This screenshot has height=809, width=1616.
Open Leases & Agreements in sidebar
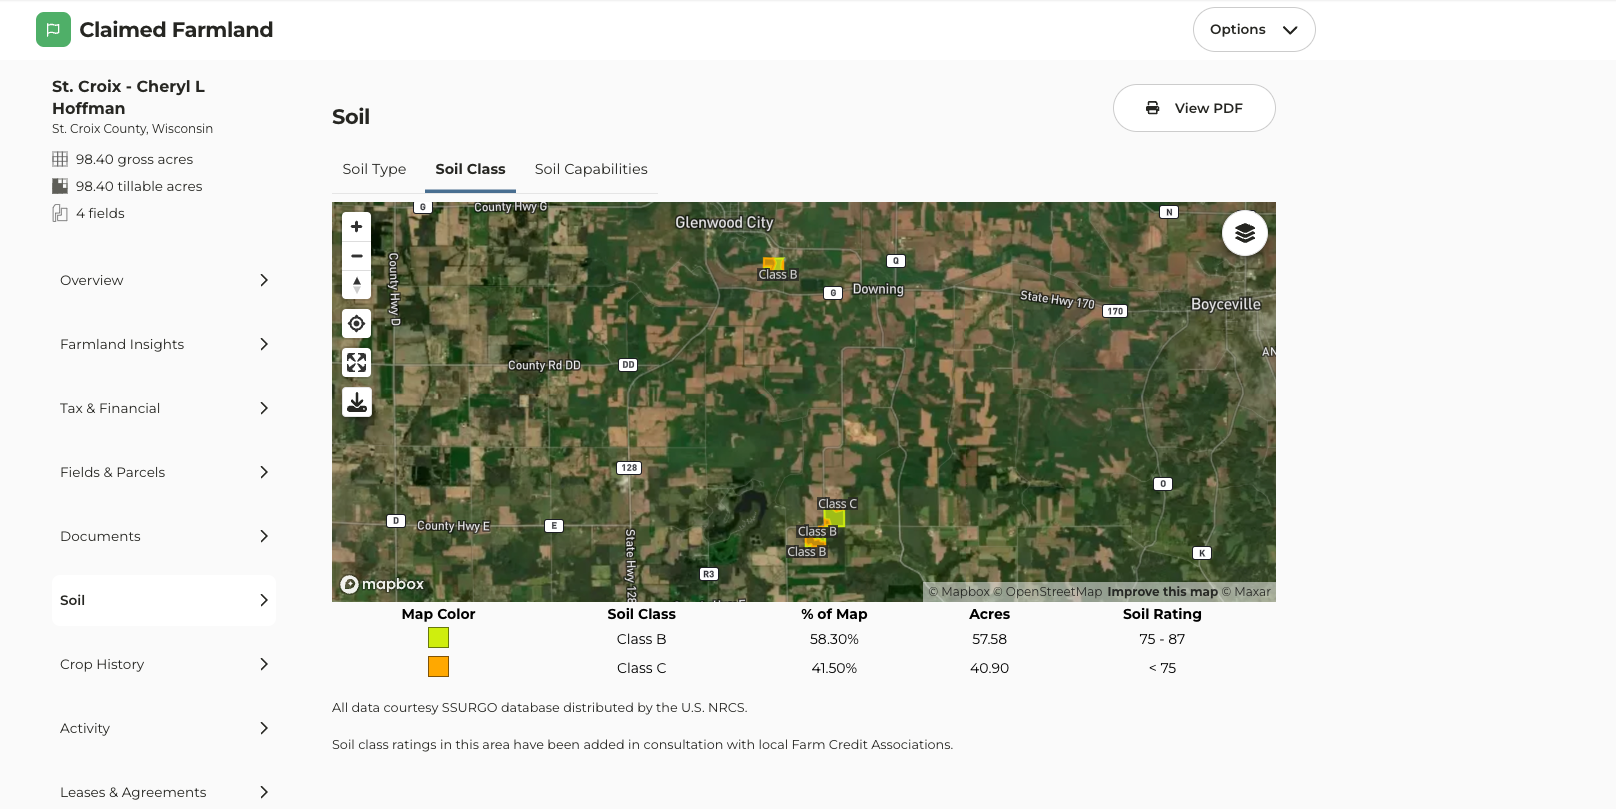pyautogui.click(x=164, y=792)
